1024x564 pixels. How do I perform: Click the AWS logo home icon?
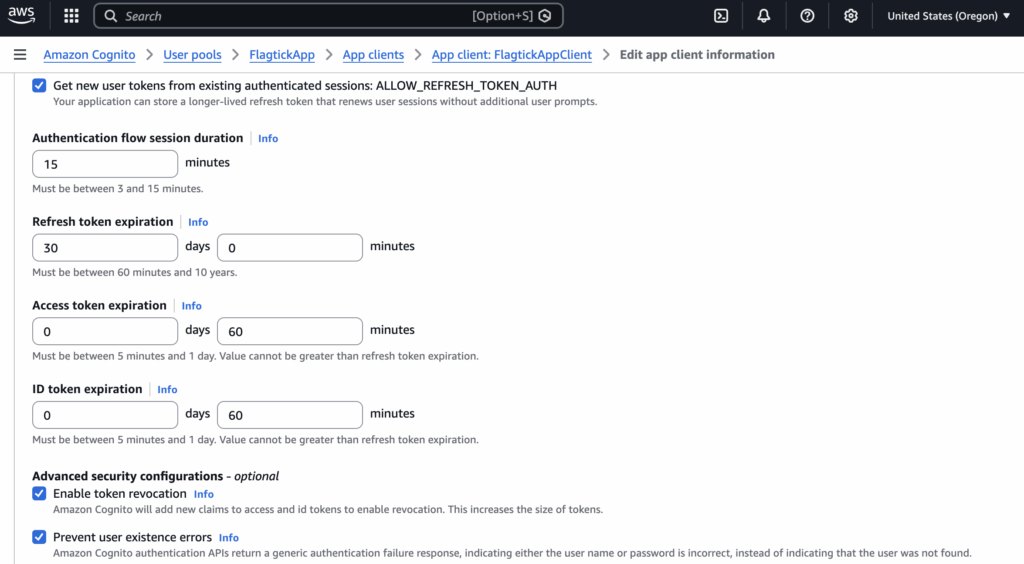(x=21, y=16)
